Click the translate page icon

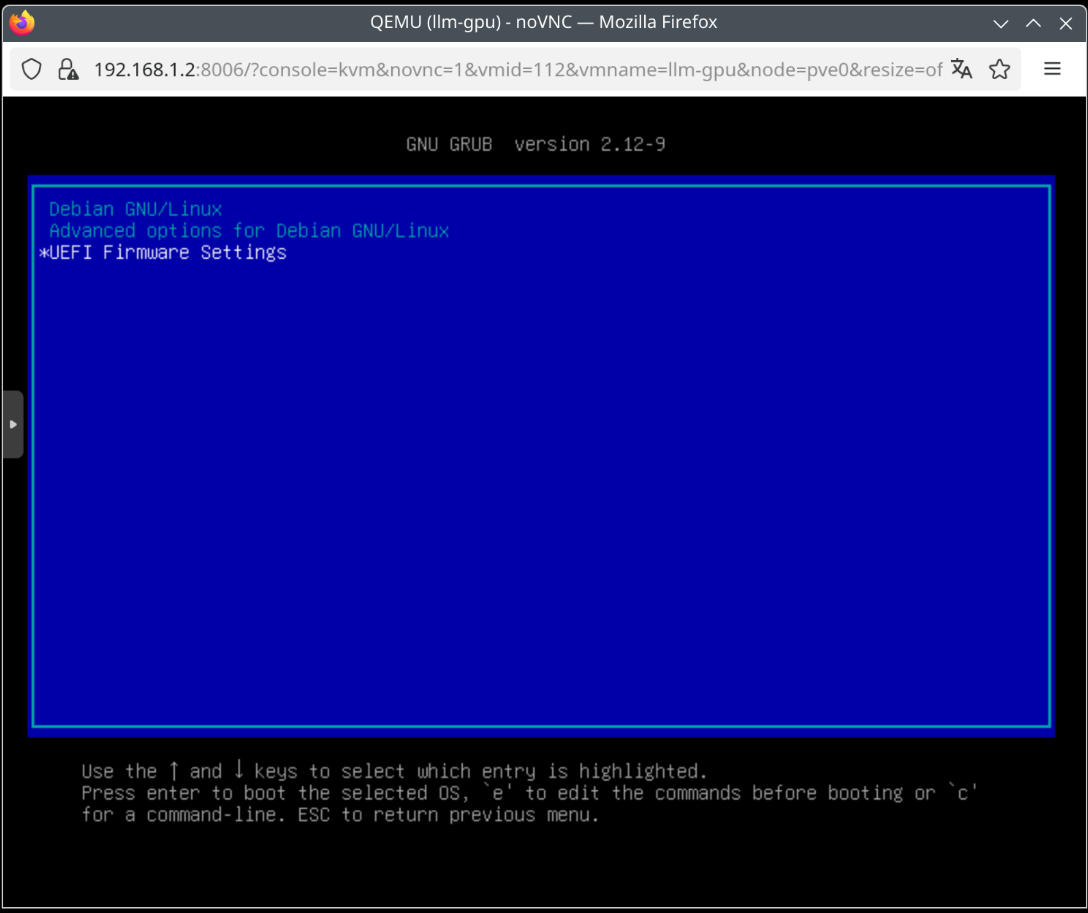tap(962, 69)
